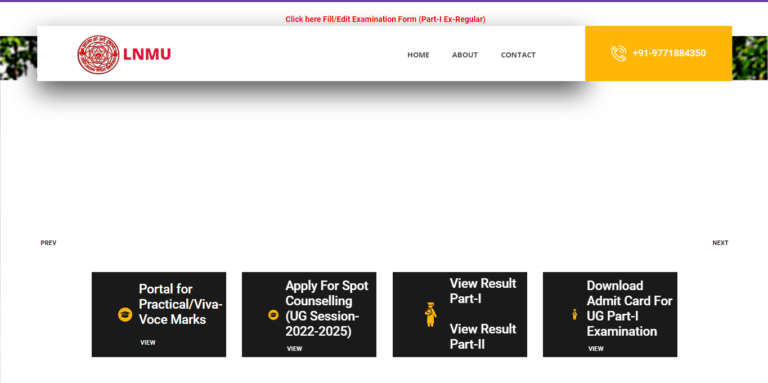Click graduation cap icon beside Apply For Spot Counselling
Image resolution: width=768 pixels, height=383 pixels.
pyautogui.click(x=273, y=315)
